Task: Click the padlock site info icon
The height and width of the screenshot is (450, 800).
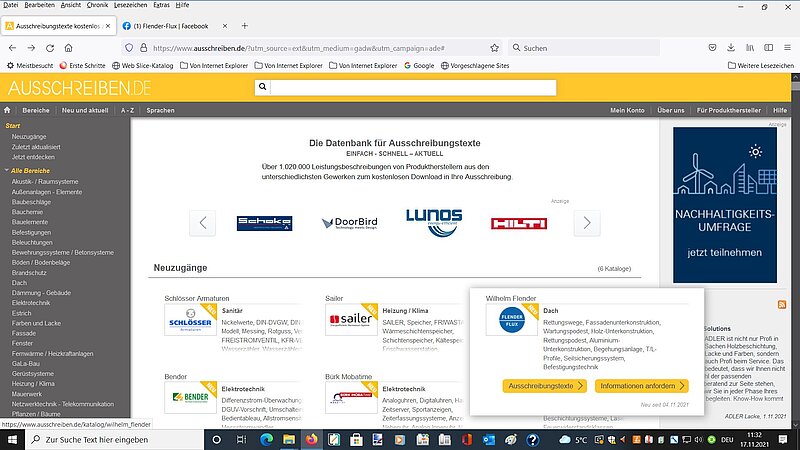Action: pos(143,48)
